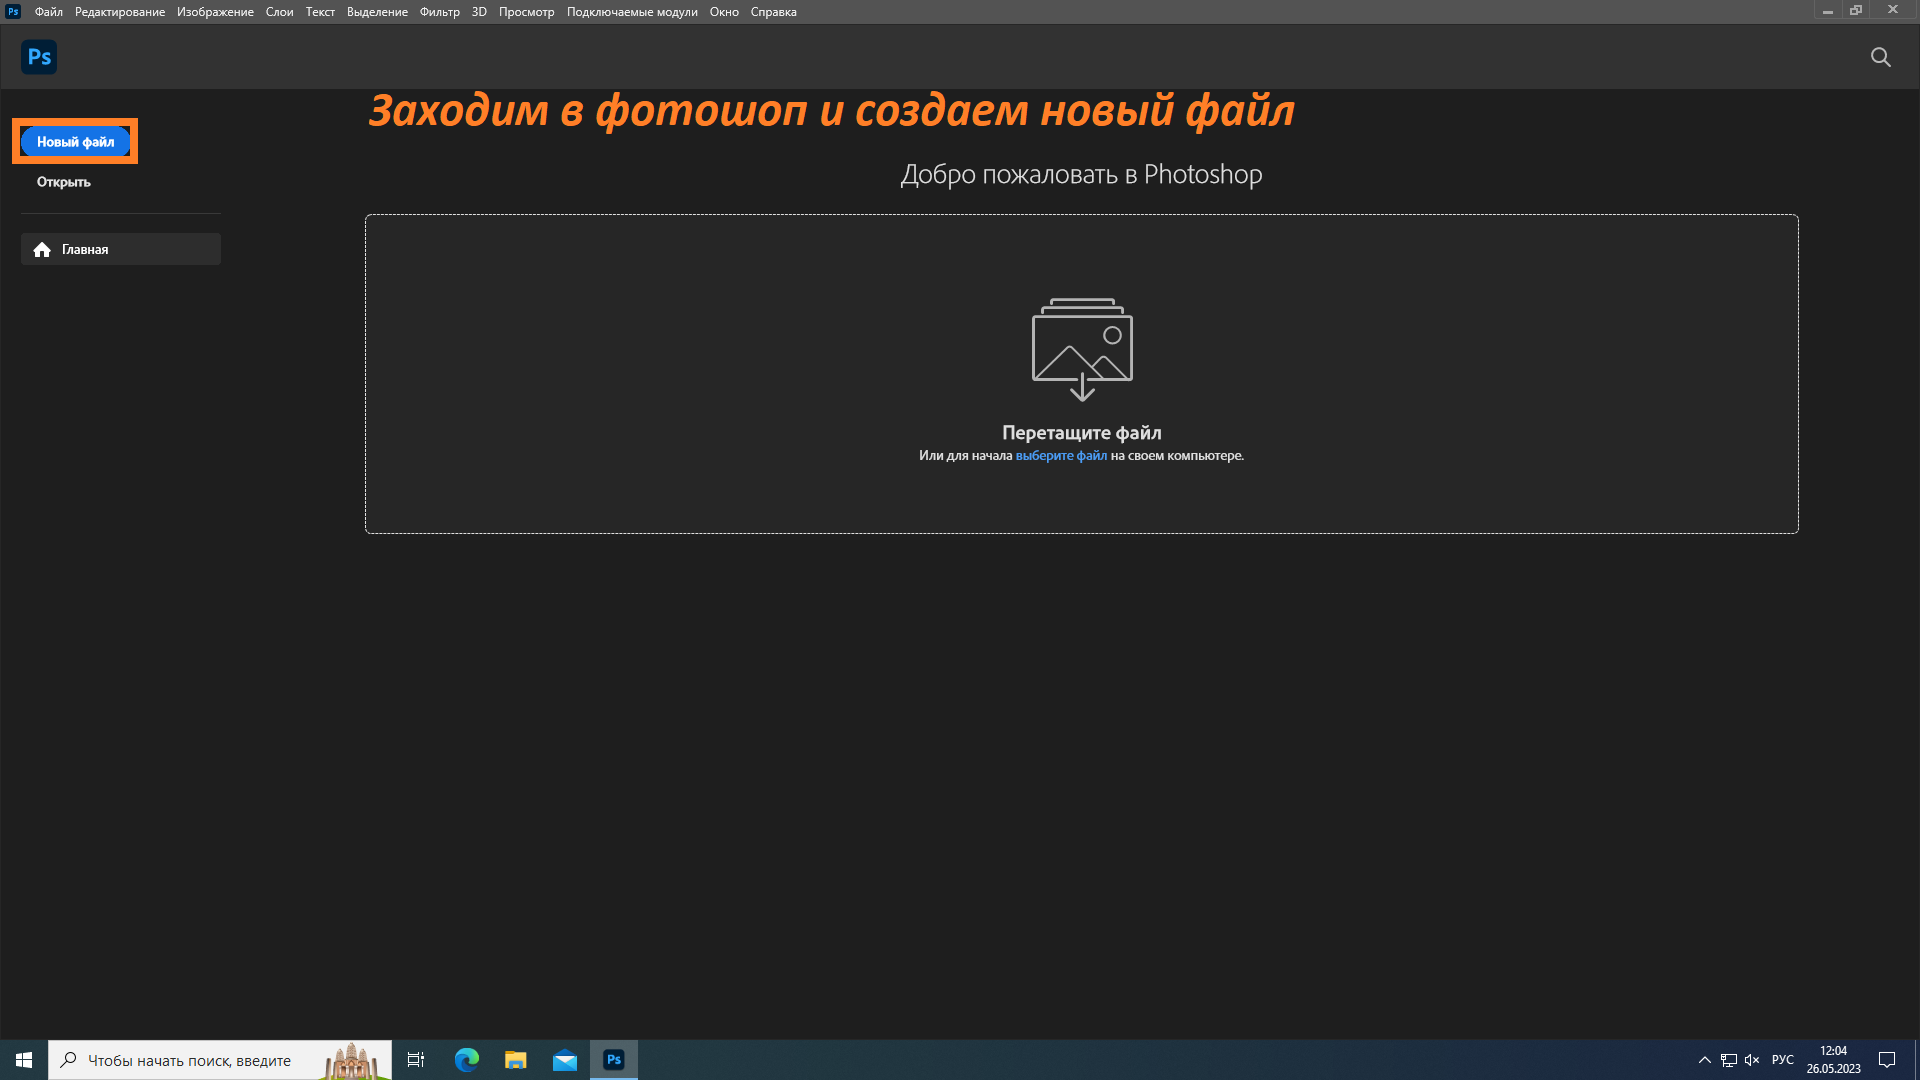Screen dimensions: 1920x1080
Task: Open Task View on the taskbar
Action: pos(416,1060)
